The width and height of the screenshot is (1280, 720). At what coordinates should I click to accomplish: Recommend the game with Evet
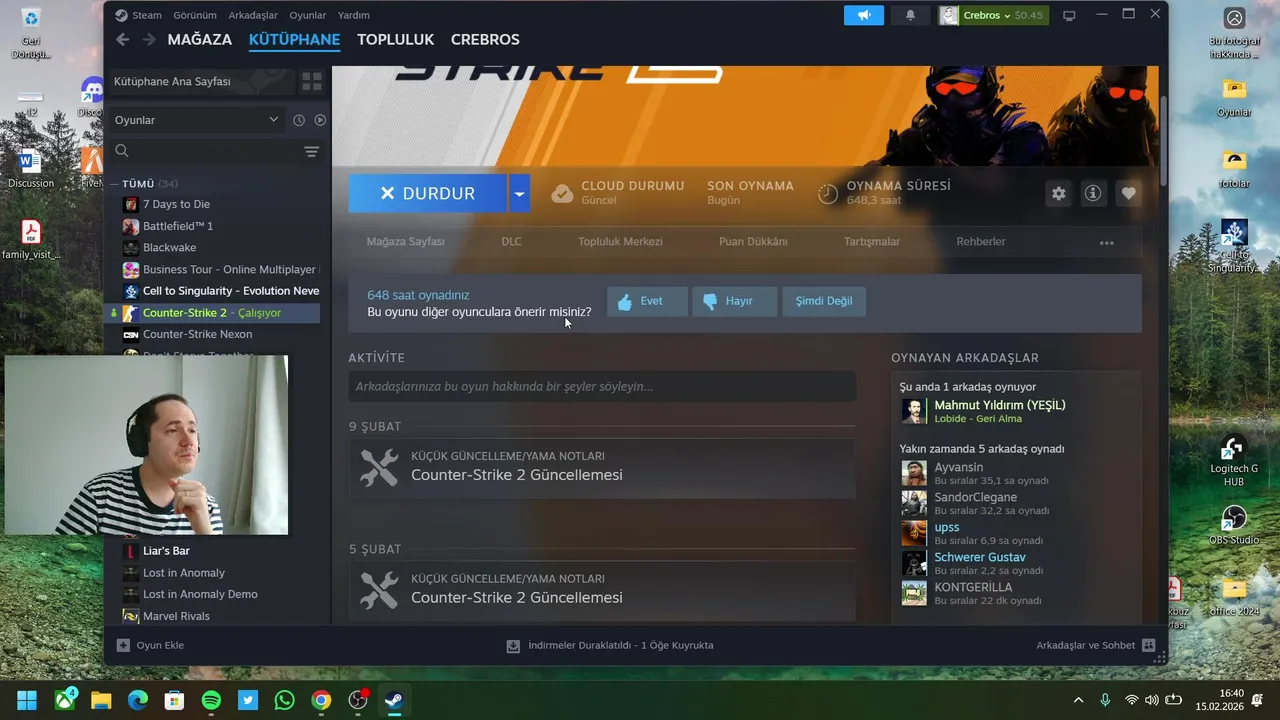[x=647, y=301]
